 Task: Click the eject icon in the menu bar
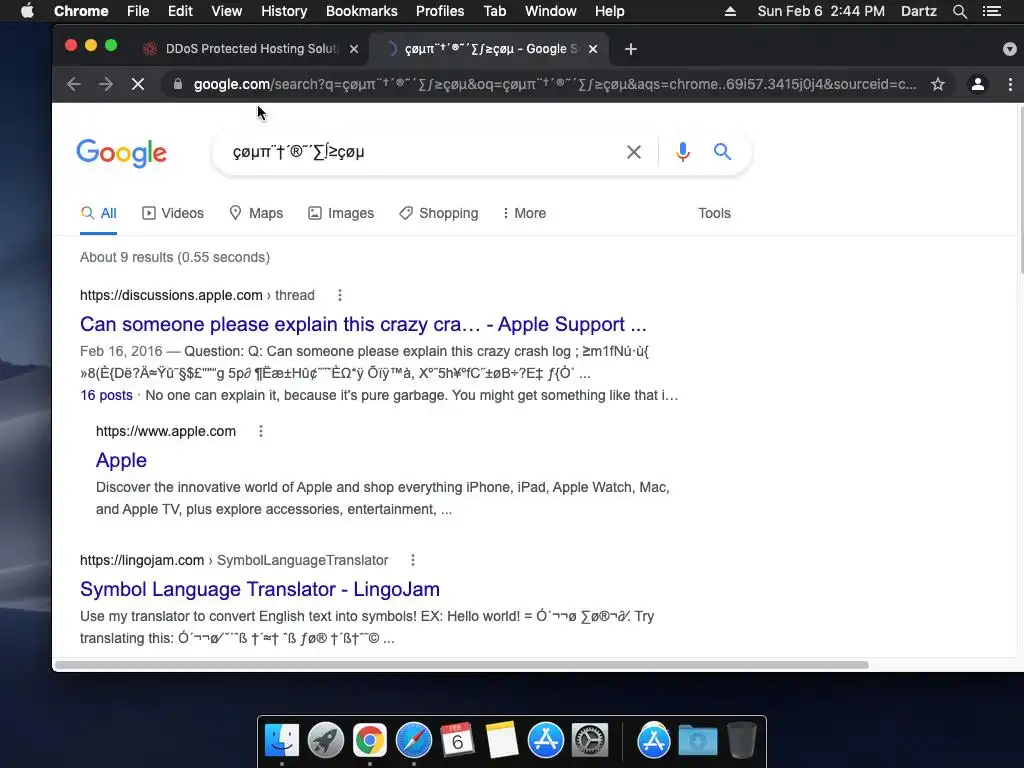(730, 11)
